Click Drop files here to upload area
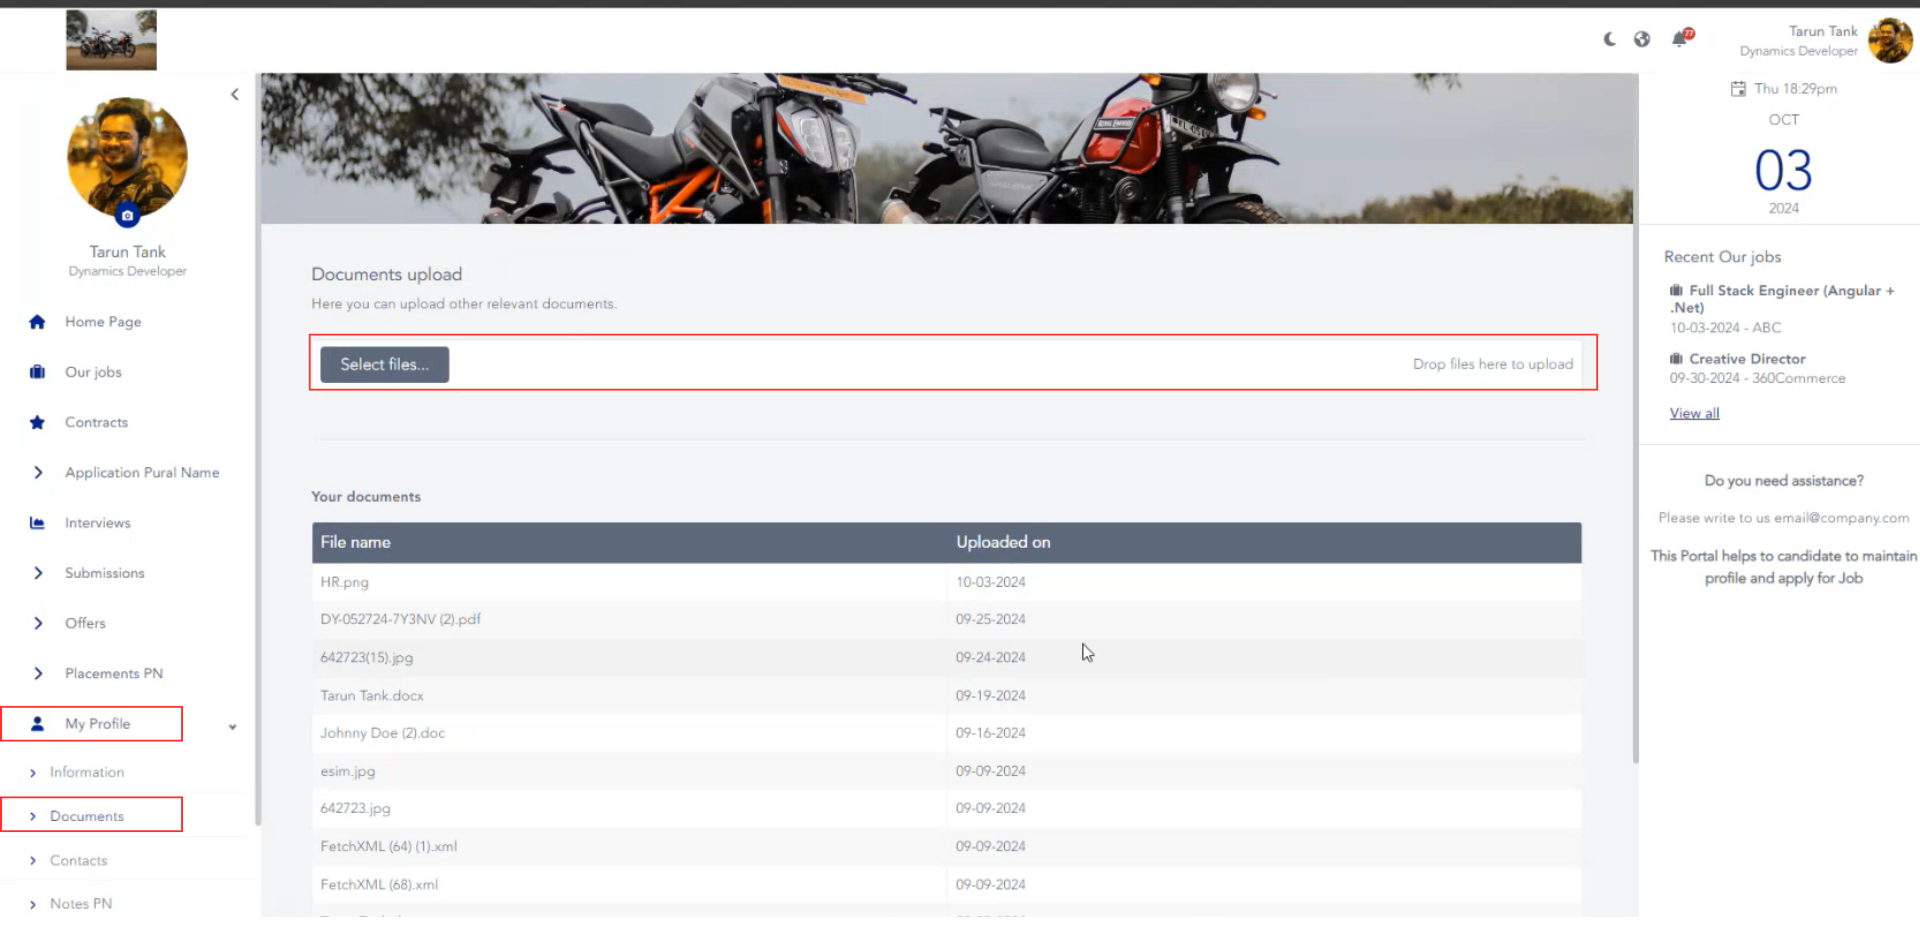 click(x=1492, y=364)
